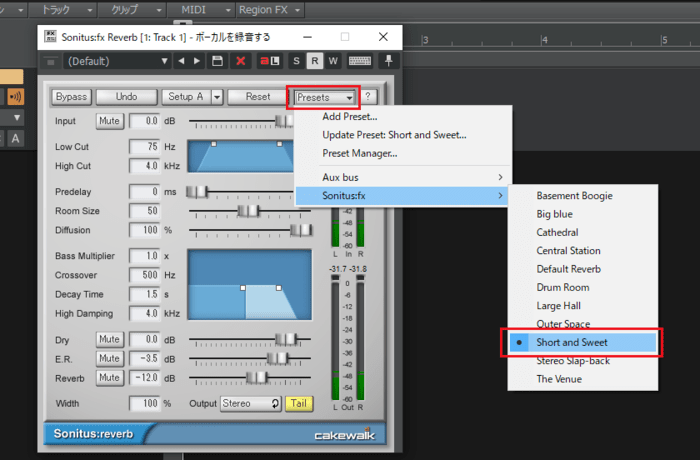Expand the Aux bus submenu
Viewport: 700px width, 460px height.
tap(403, 177)
